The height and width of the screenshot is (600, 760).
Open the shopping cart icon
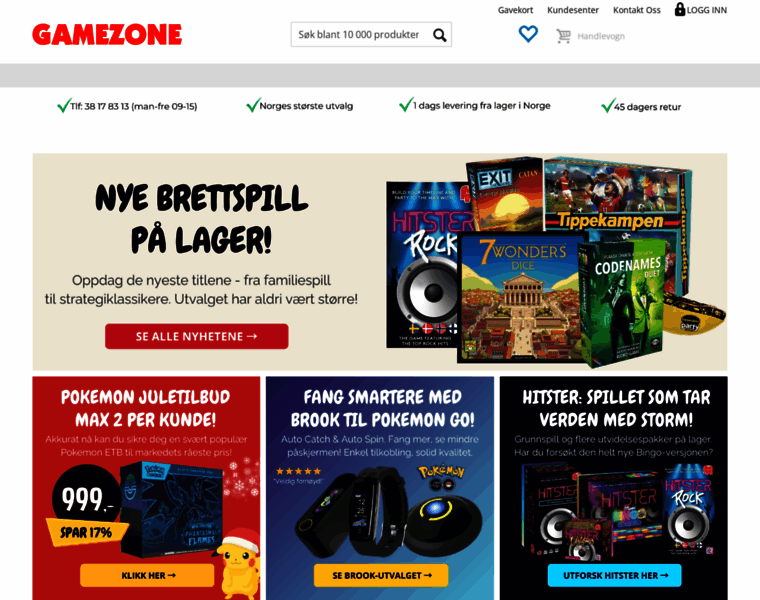pyautogui.click(x=563, y=36)
